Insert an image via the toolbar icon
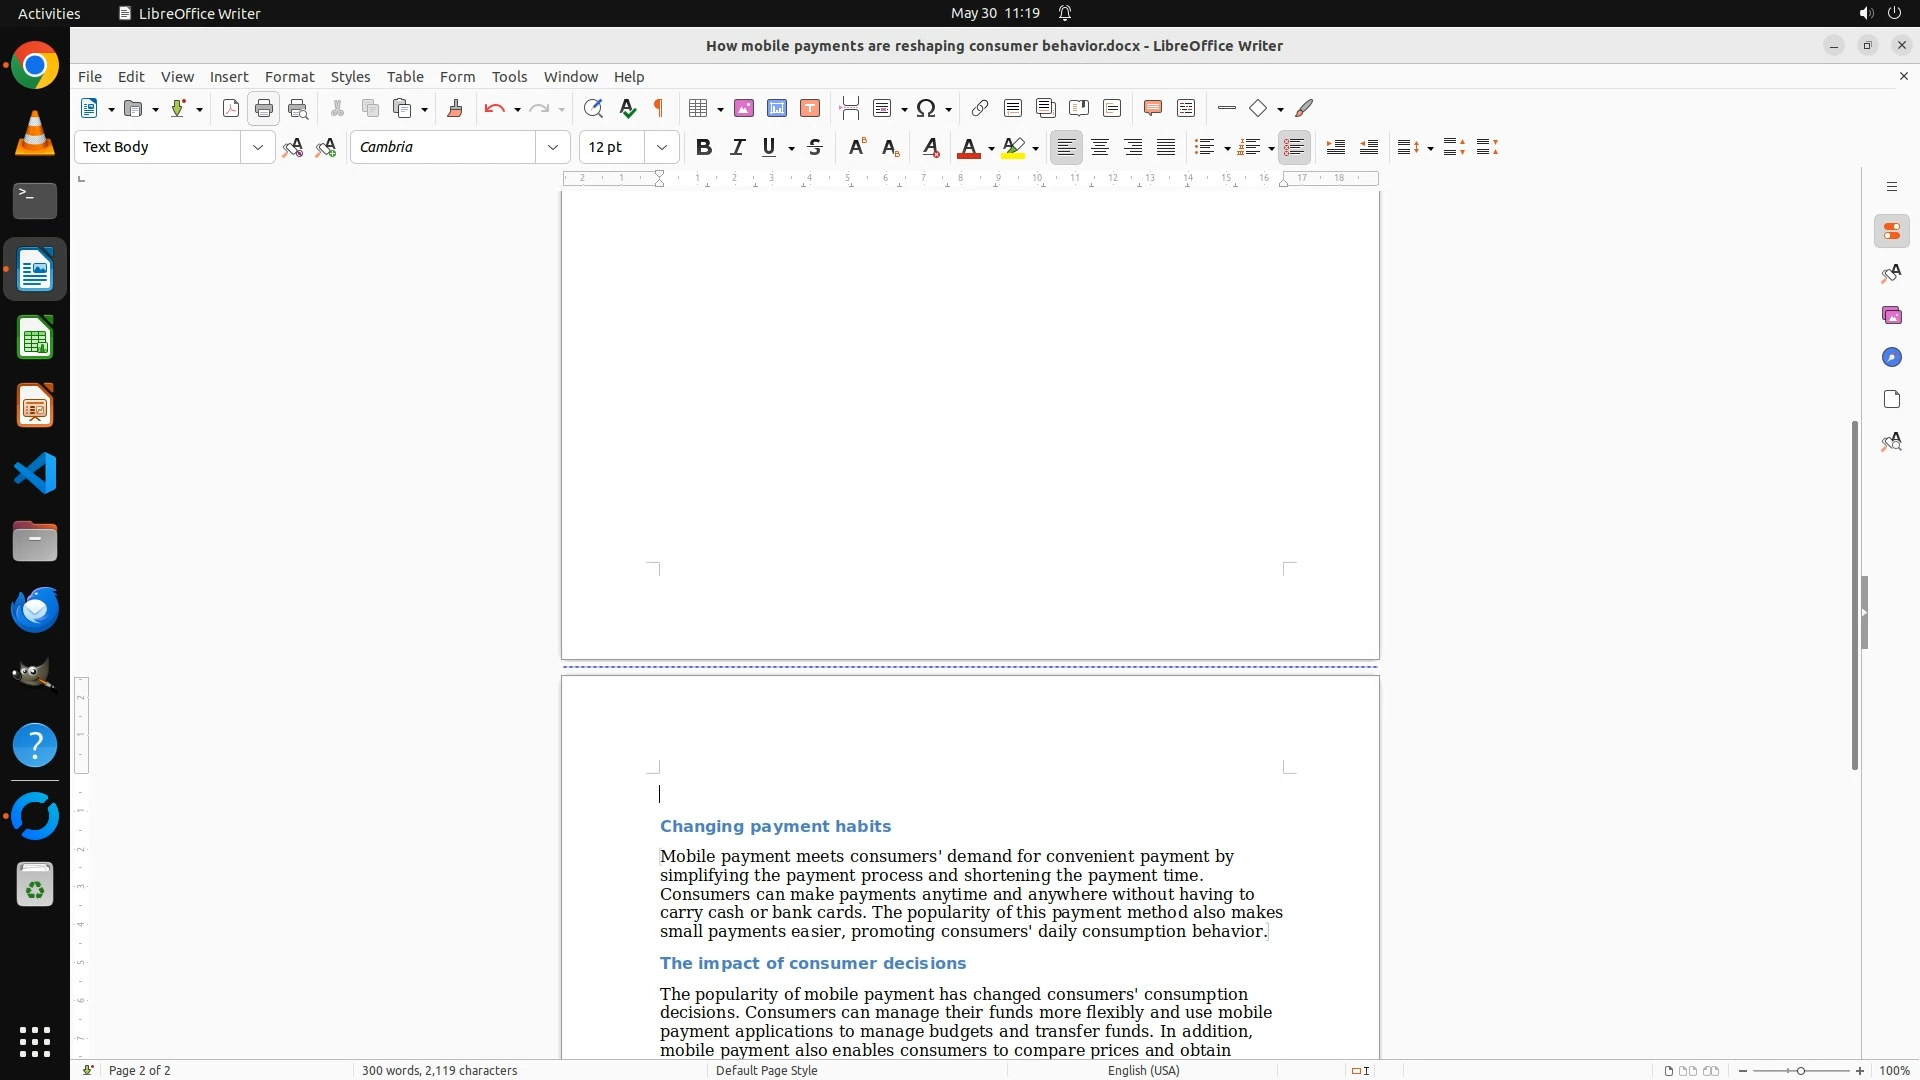The width and height of the screenshot is (1920, 1080). pyautogui.click(x=744, y=108)
